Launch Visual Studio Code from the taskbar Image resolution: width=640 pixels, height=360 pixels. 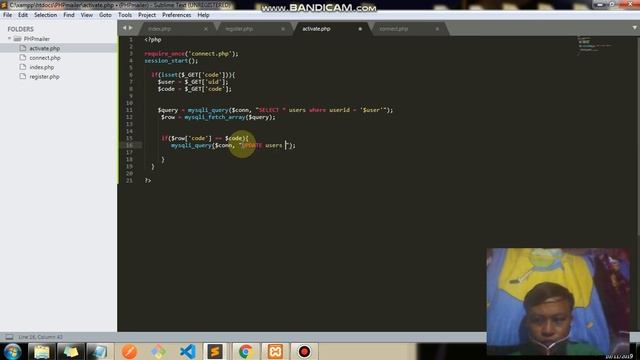tap(187, 351)
